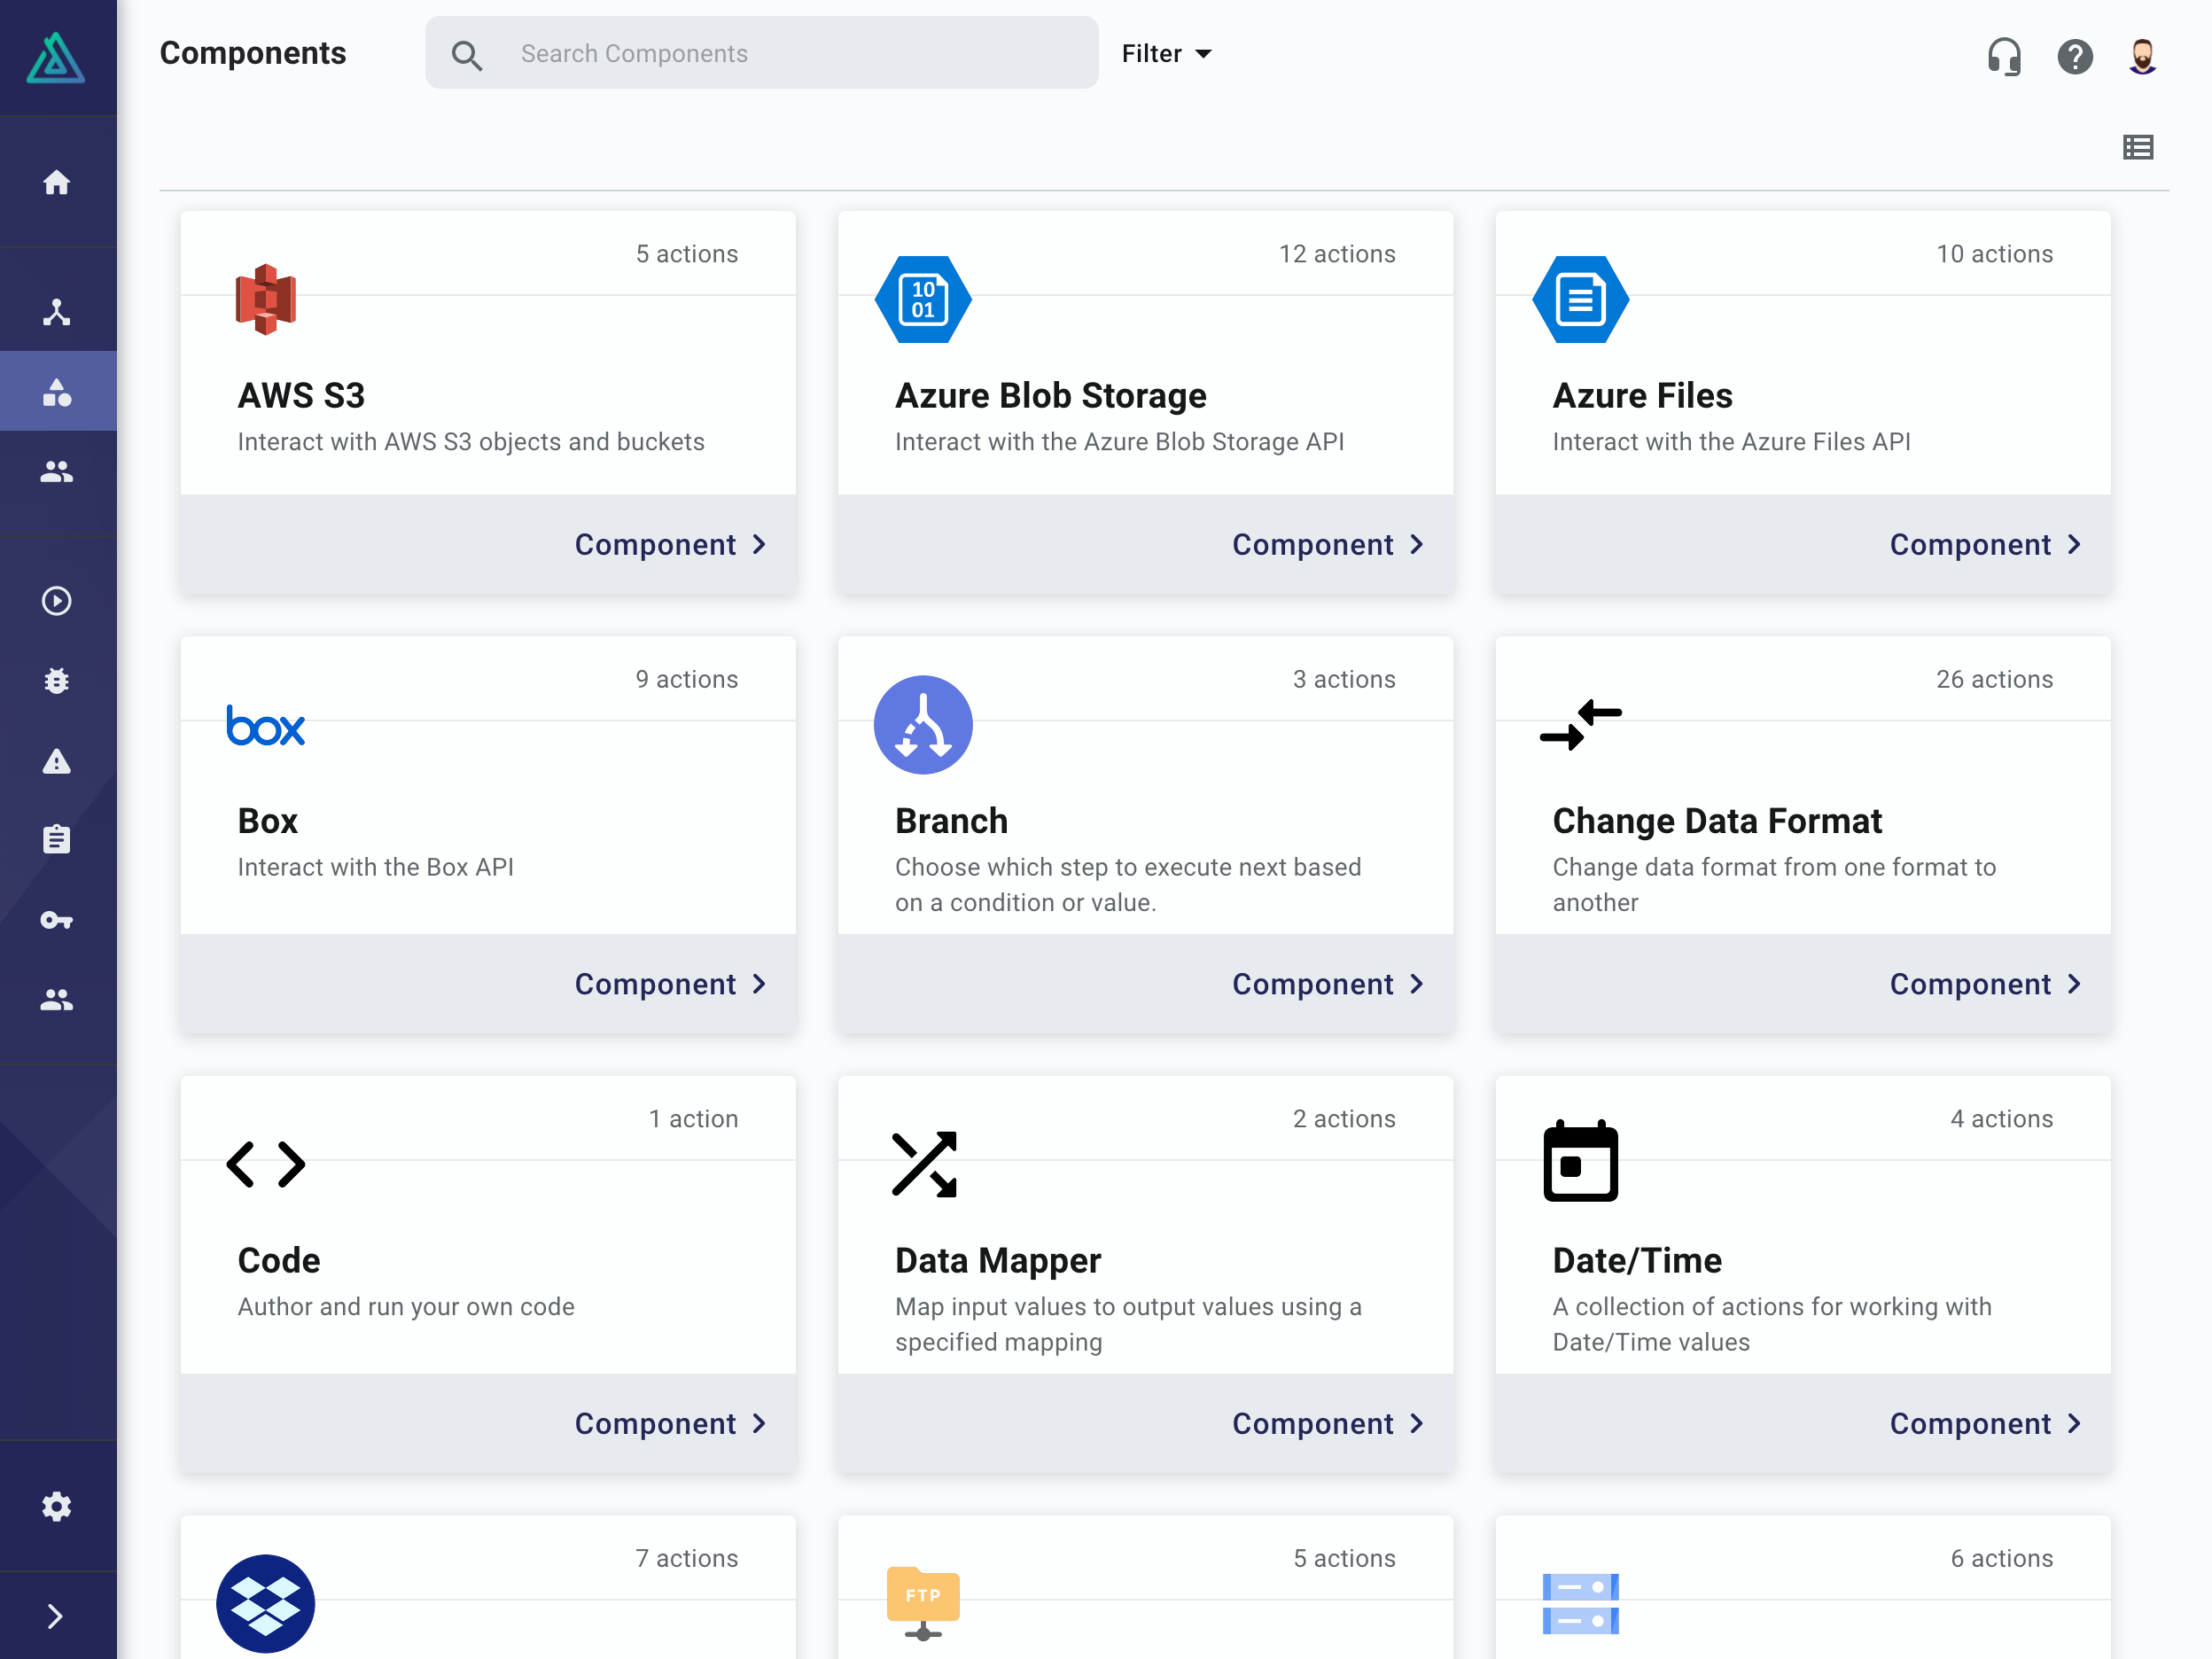This screenshot has height=1659, width=2212.
Task: Focus the Search Components field
Action: coord(762,53)
